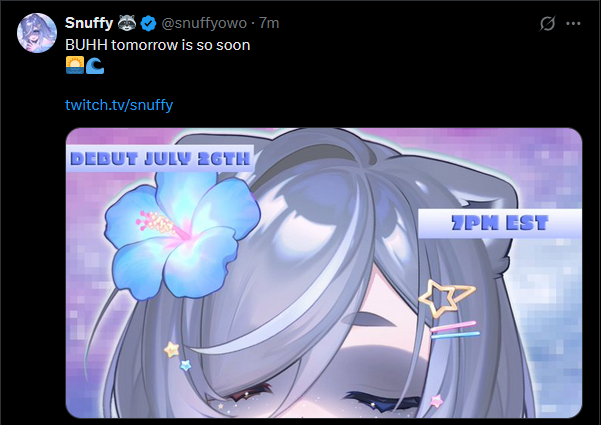Click the character's closed blue eyelashes
This screenshot has width=601, height=425.
coord(383,402)
